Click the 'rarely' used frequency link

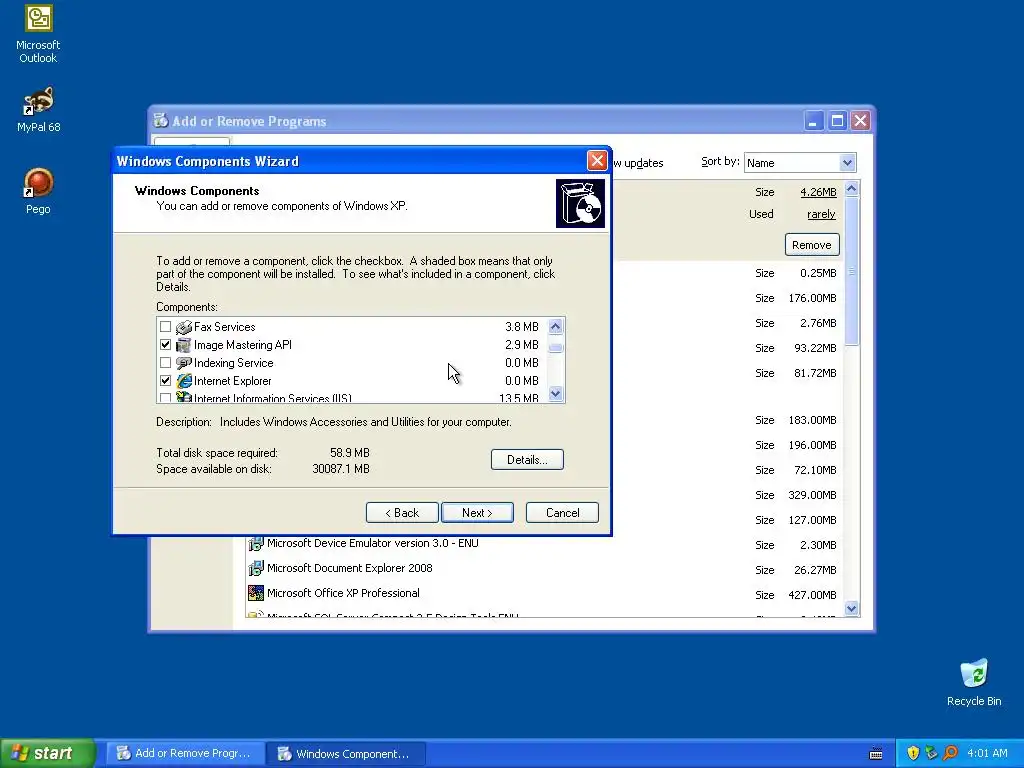[821, 214]
